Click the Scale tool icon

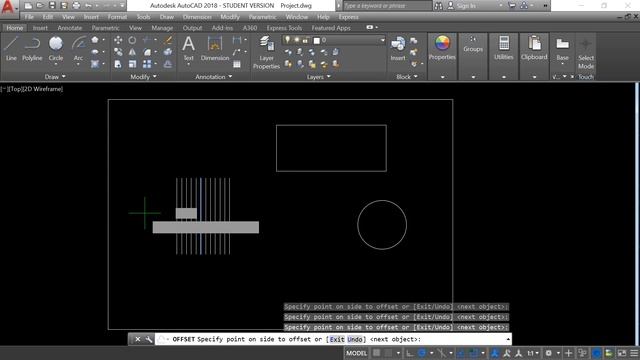click(132, 64)
